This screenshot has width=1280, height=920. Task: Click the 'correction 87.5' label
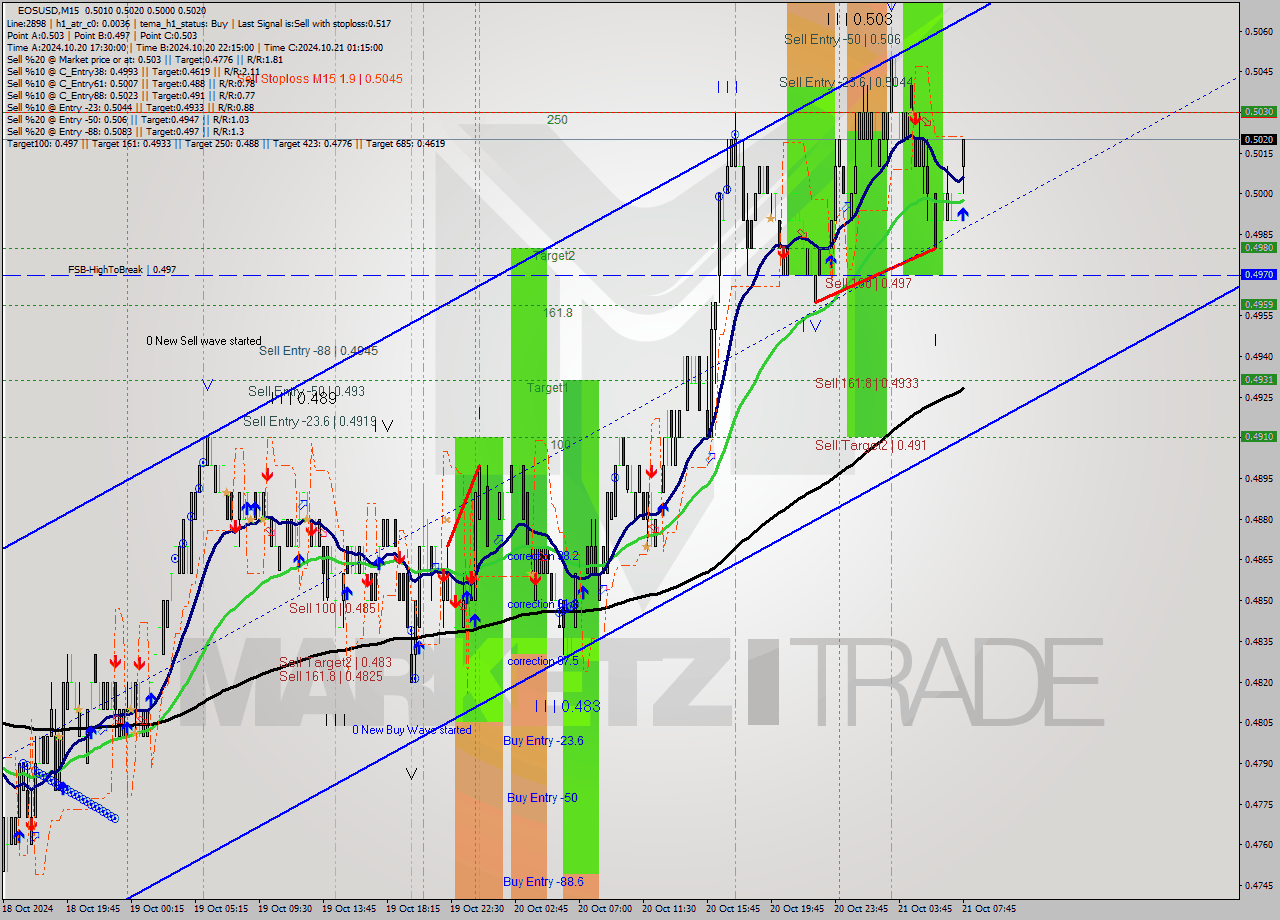click(544, 661)
